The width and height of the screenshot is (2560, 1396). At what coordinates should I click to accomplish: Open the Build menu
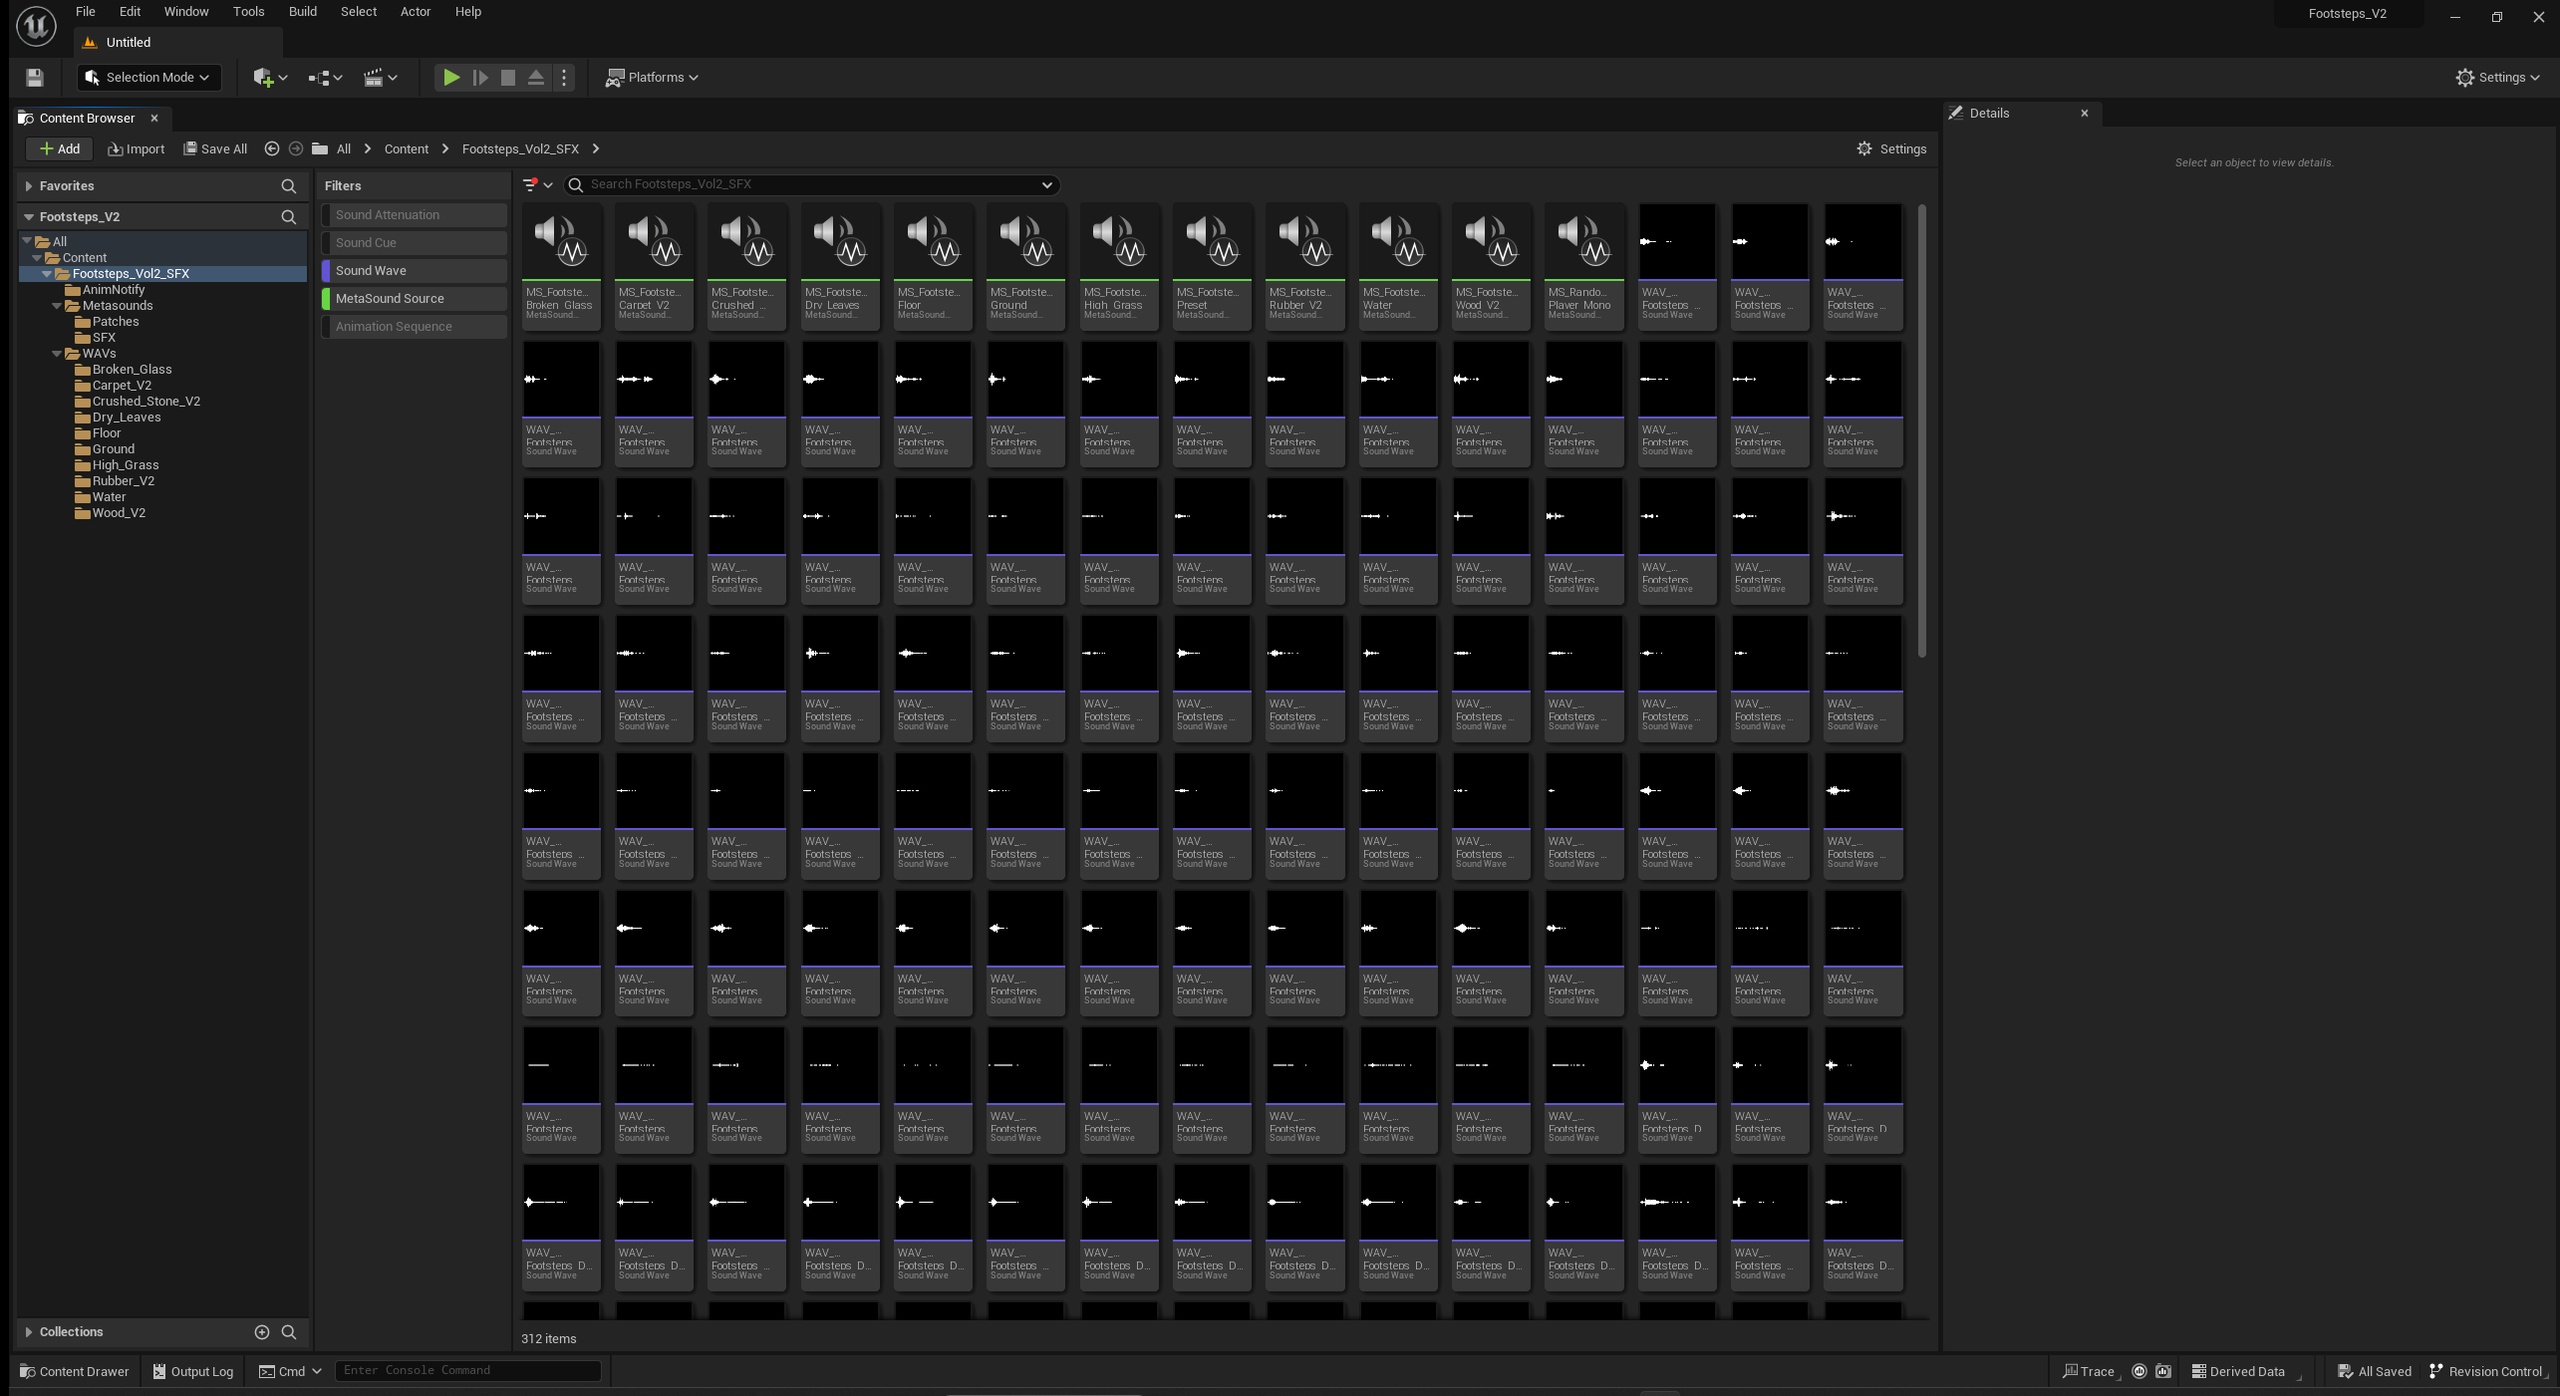coord(302,12)
